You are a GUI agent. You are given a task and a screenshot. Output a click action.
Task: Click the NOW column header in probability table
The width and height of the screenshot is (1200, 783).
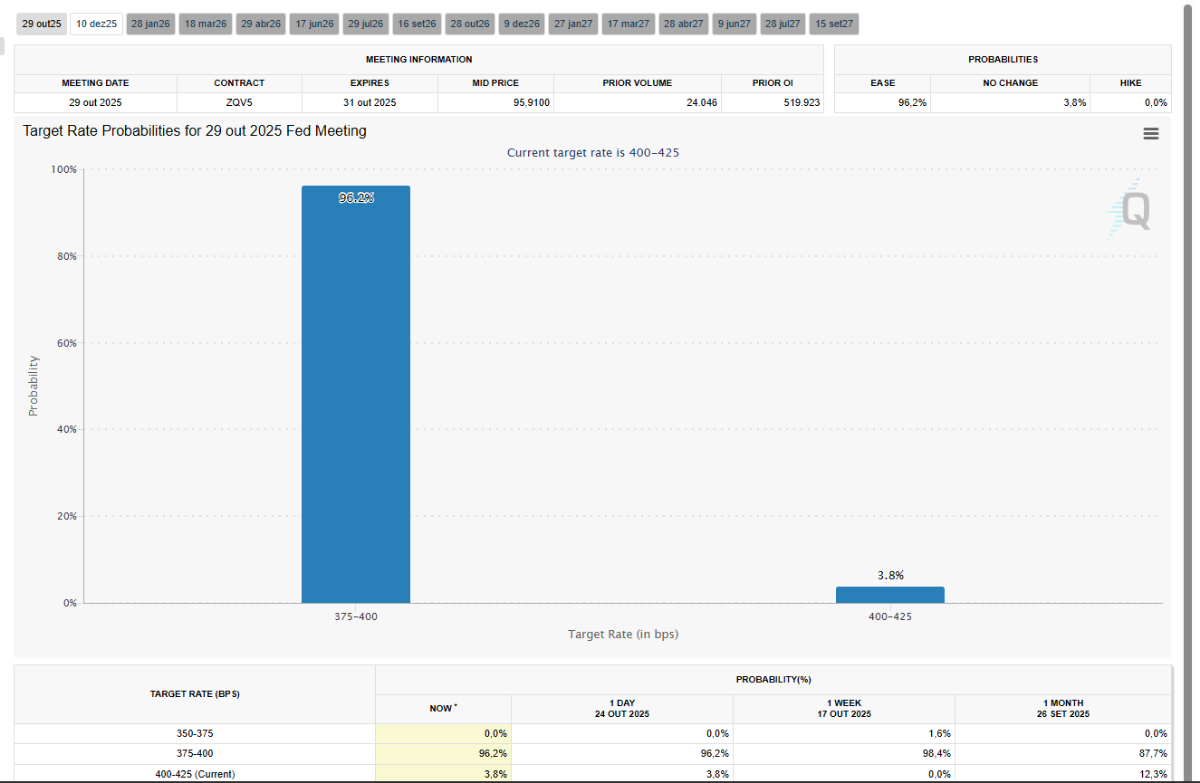[x=442, y=708]
